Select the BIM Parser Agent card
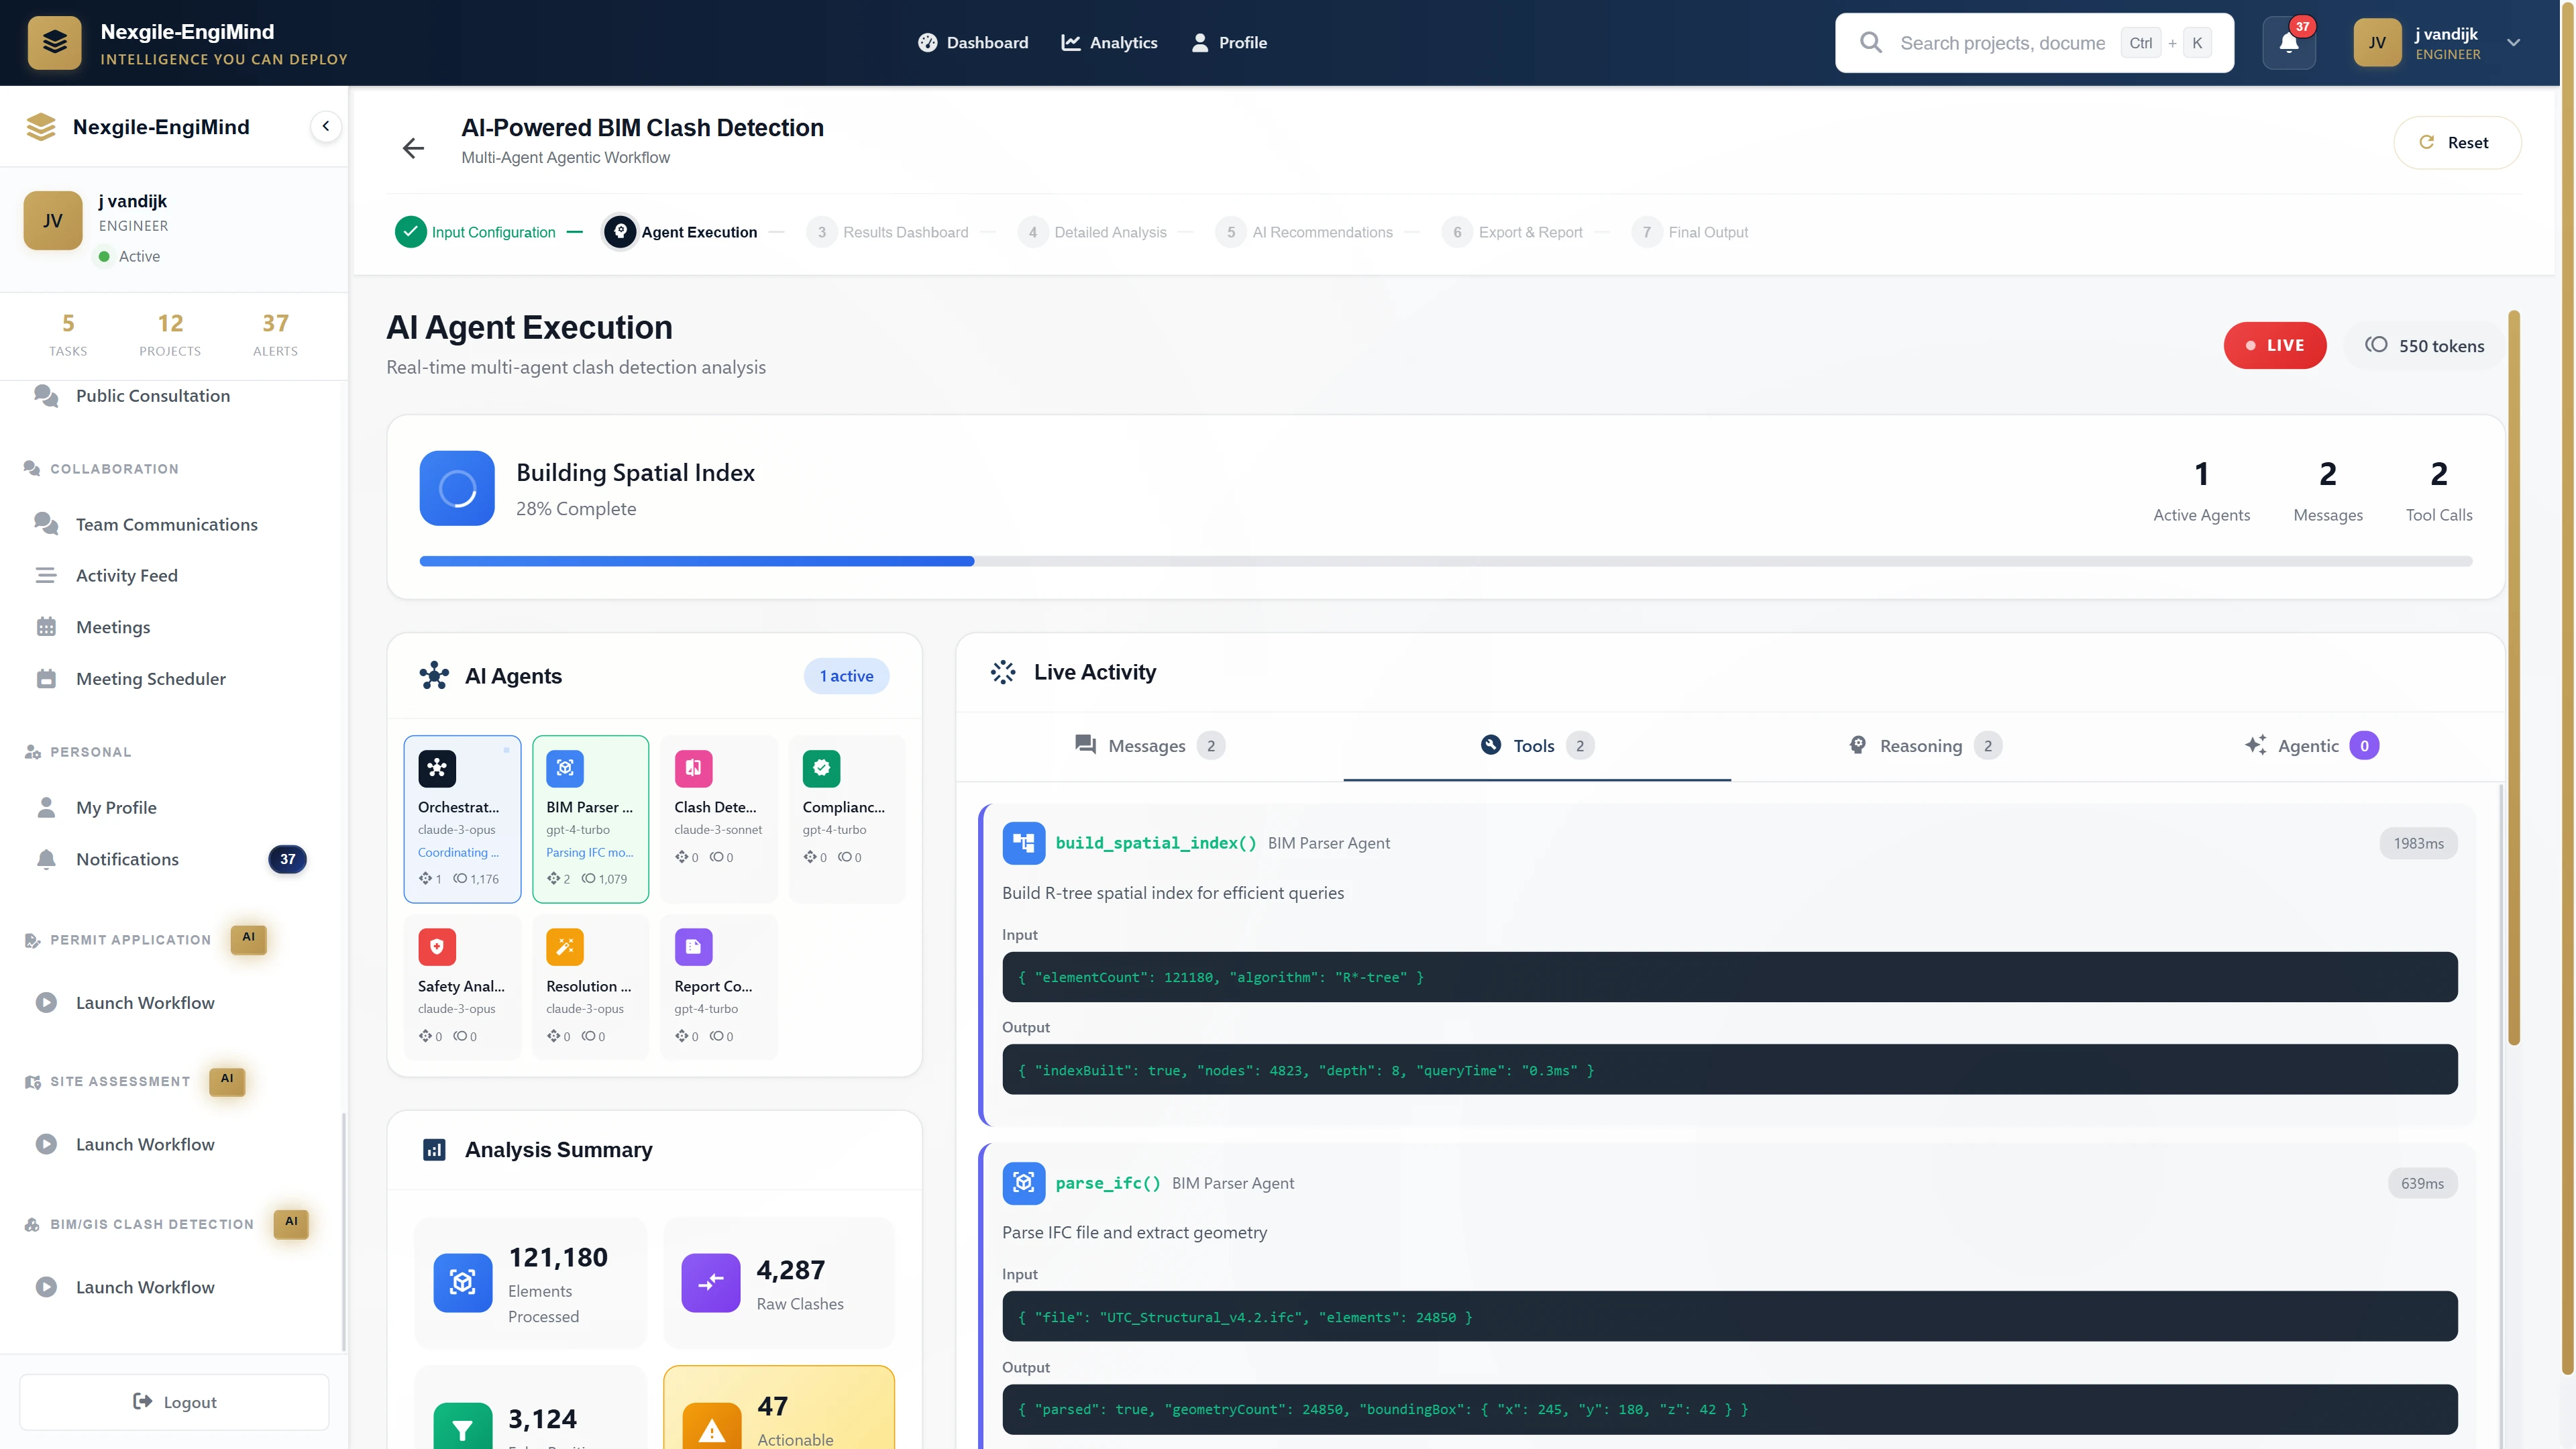Screen dimensions: 2576x1449 590,819
